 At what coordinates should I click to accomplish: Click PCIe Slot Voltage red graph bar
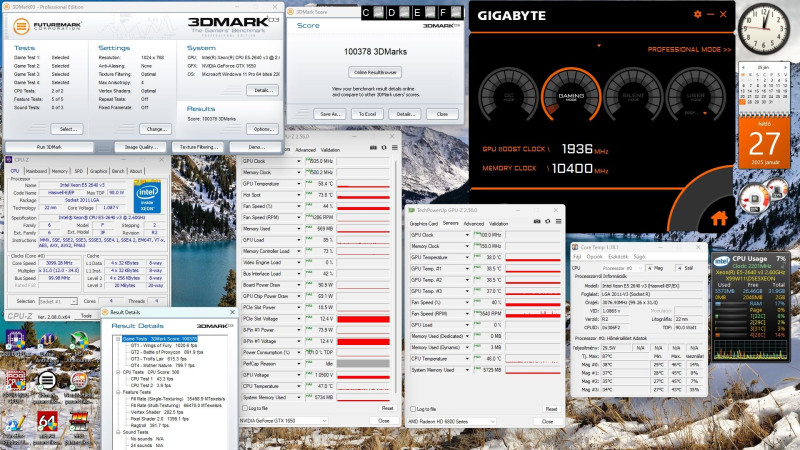pyautogui.click(x=363, y=319)
